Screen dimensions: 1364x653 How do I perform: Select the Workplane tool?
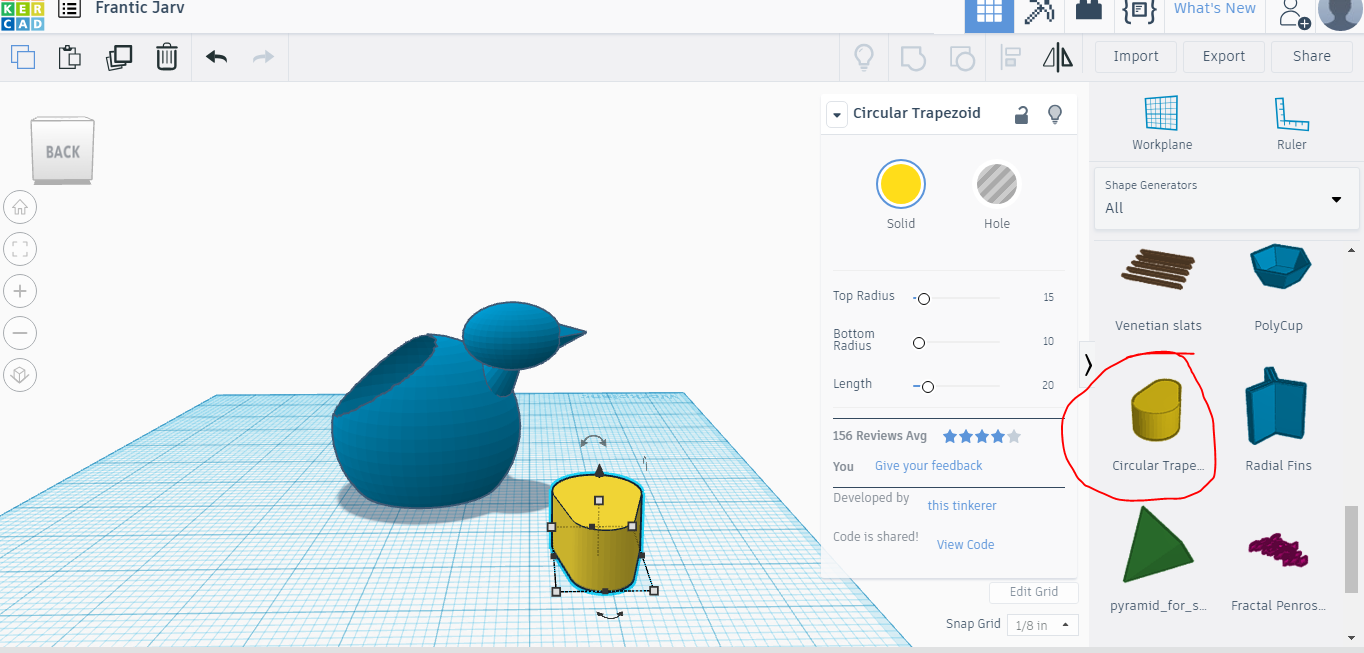[x=1162, y=123]
